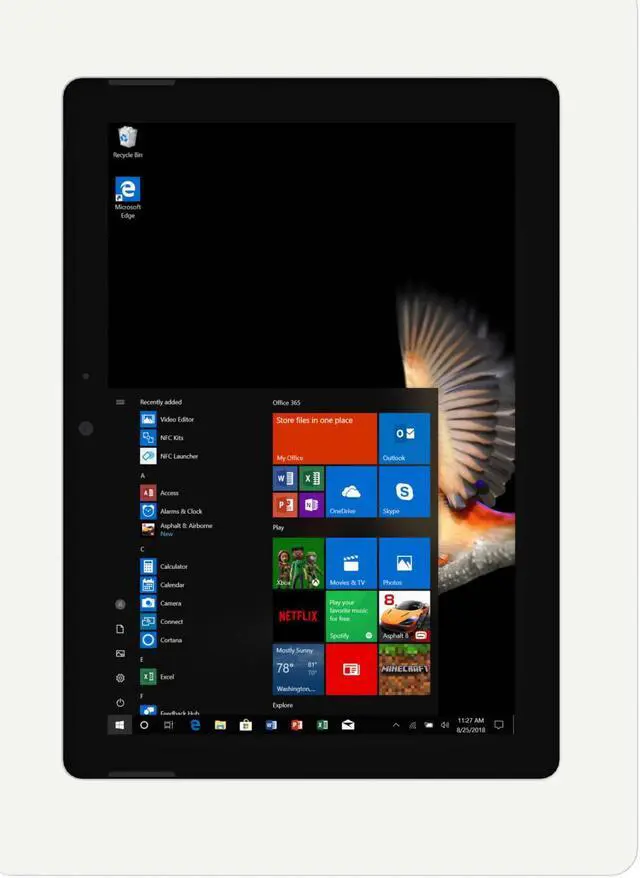Open the Netflix tile
The height and width of the screenshot is (878, 640).
pos(298,616)
